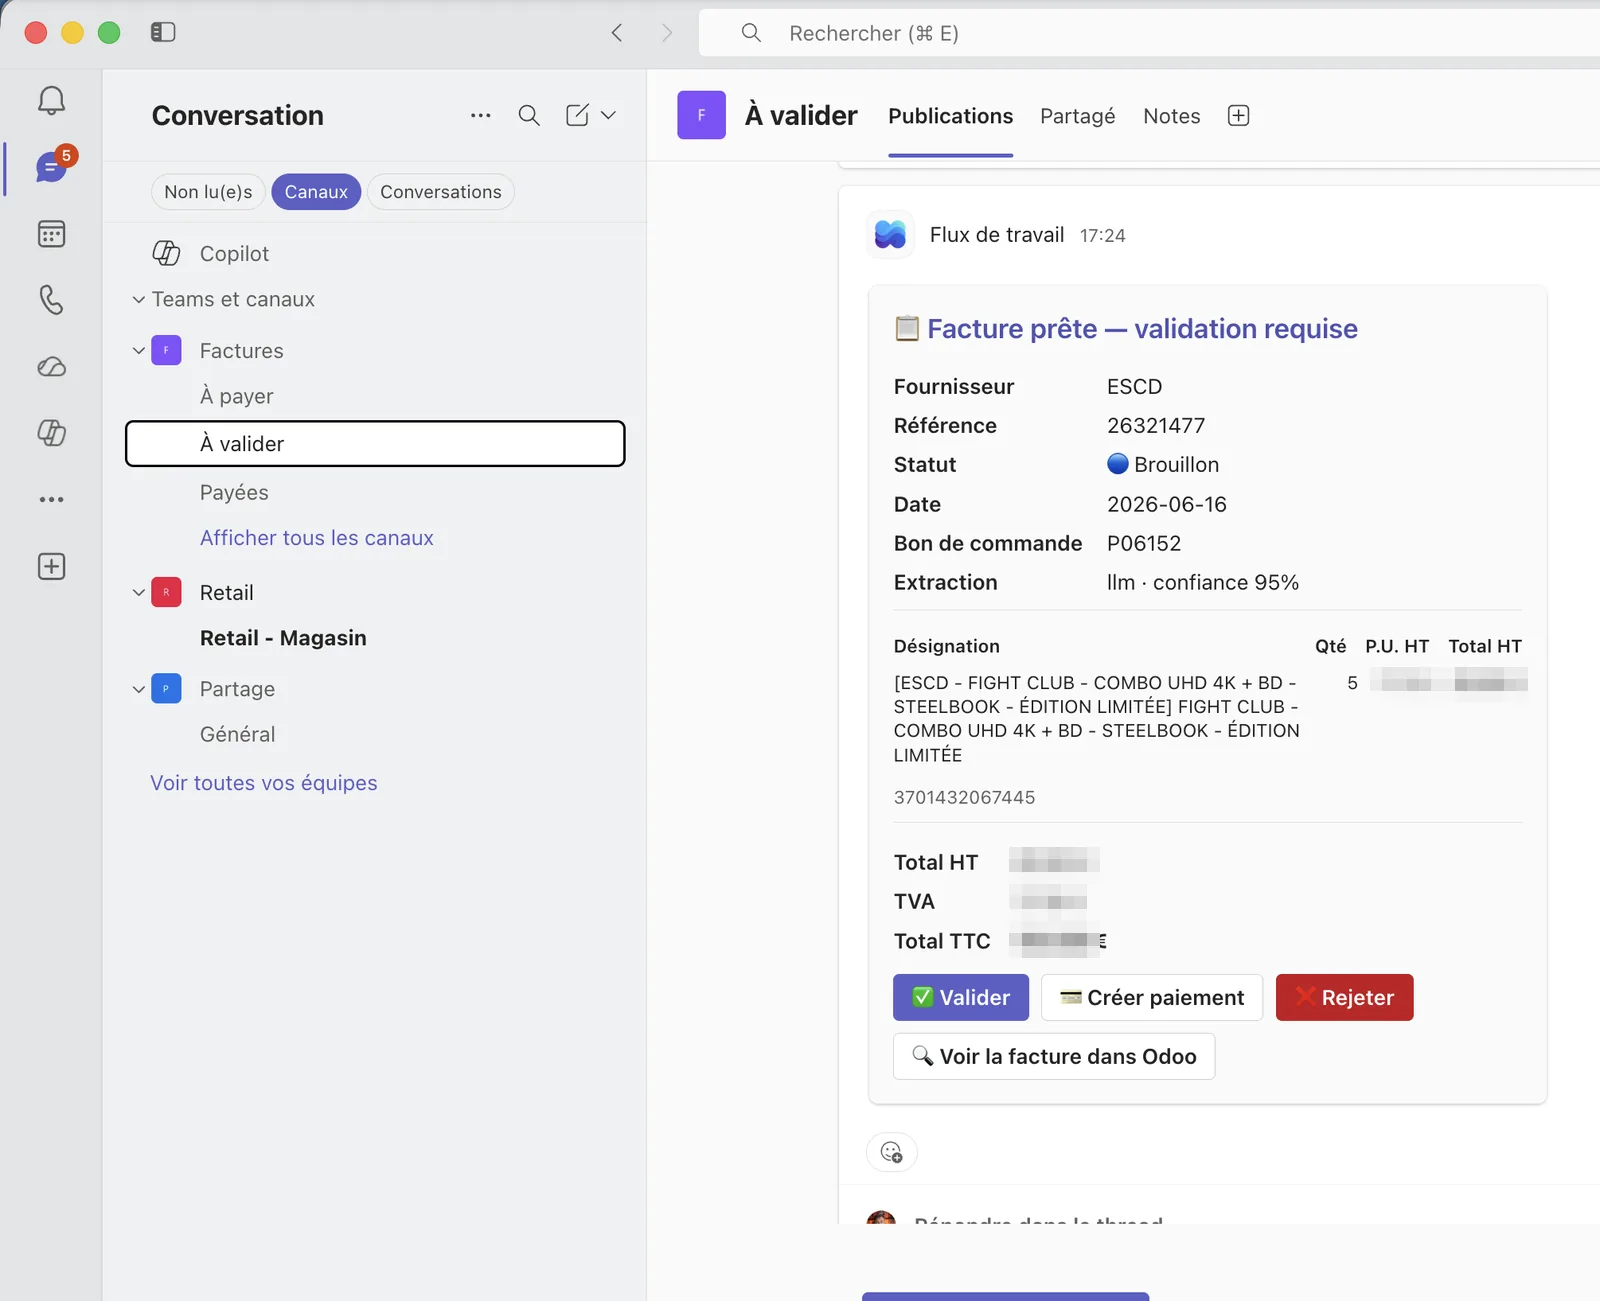1600x1301 pixels.
Task: Collapse the Factures team chevron
Action: (x=138, y=350)
